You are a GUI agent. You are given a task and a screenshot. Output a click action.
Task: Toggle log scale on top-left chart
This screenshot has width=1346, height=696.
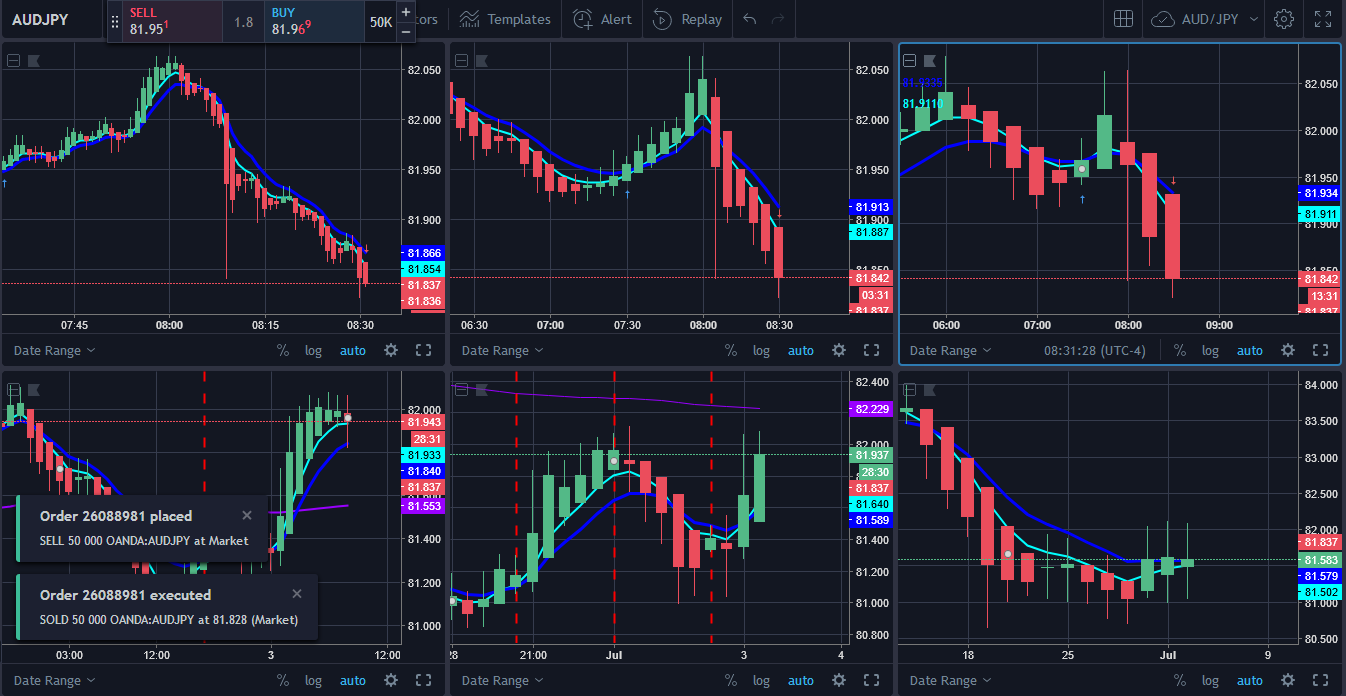(313, 350)
